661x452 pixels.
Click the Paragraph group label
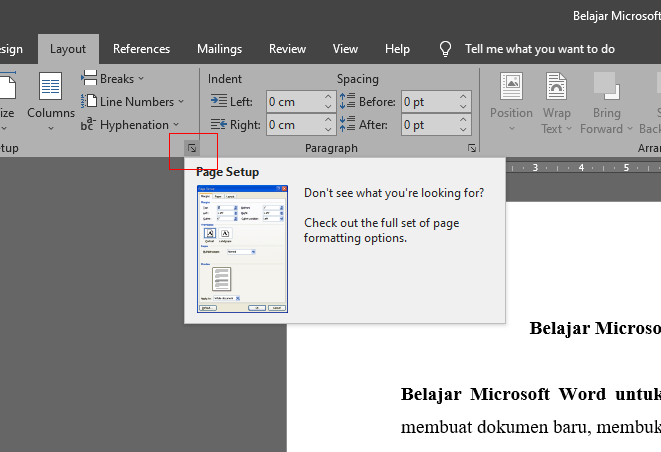click(331, 148)
